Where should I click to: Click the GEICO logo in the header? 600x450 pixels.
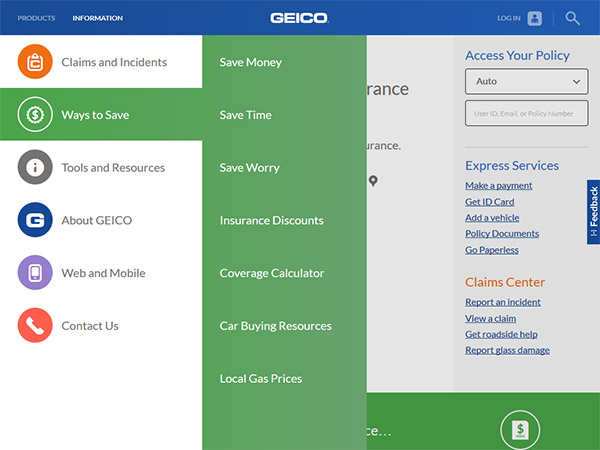[x=299, y=18]
